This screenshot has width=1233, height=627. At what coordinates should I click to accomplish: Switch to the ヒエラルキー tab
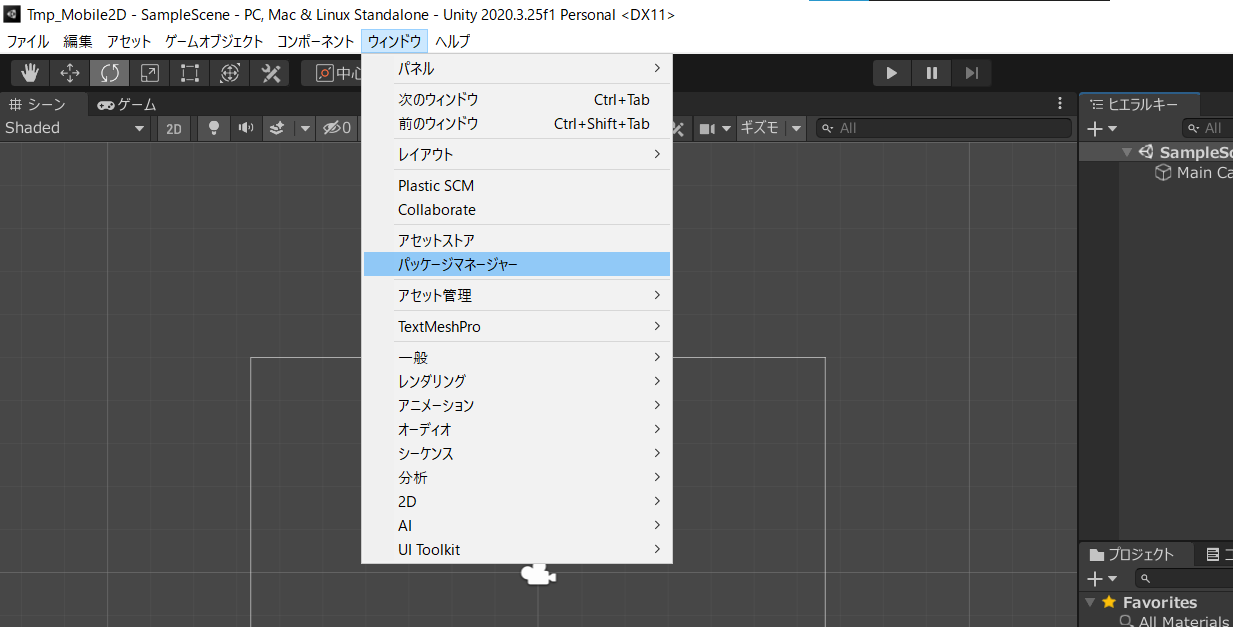[1139, 104]
